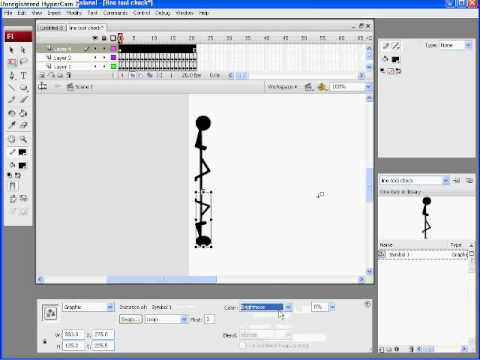The image size is (480, 360).
Task: Select the Line tool
Action: click(12, 88)
